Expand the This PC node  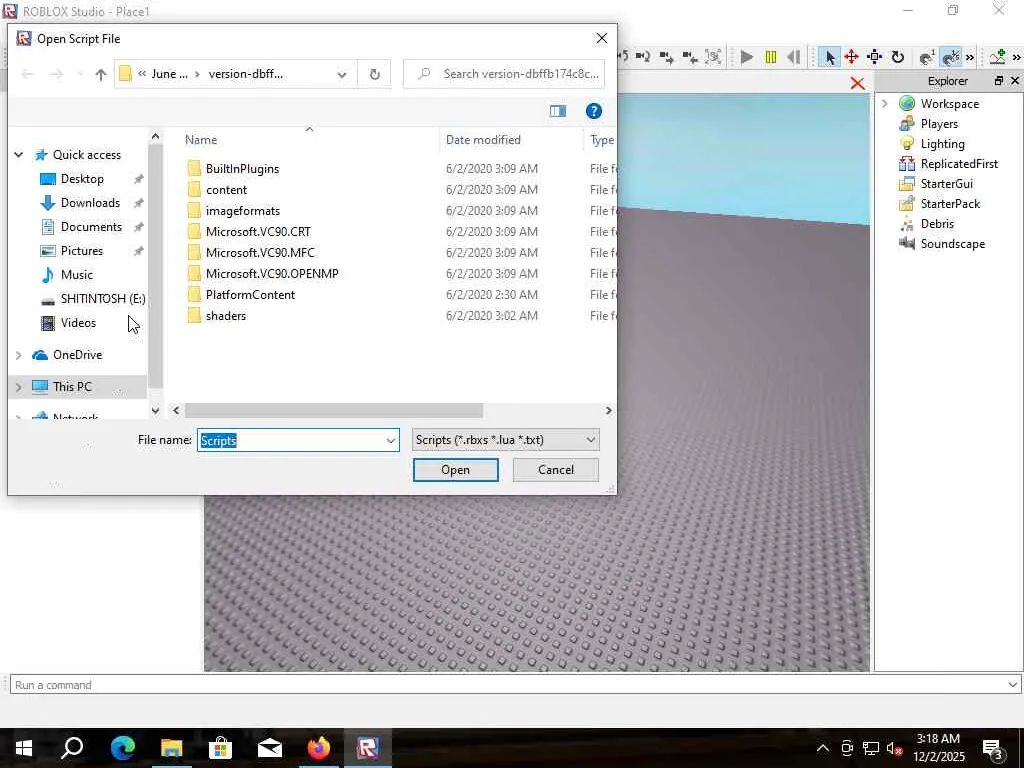point(18,387)
